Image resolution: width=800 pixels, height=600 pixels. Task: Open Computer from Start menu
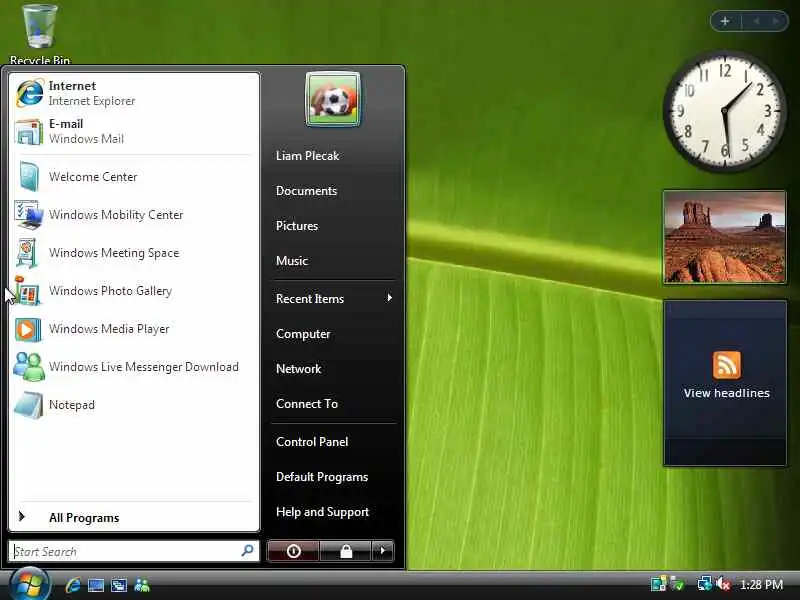click(x=333, y=334)
